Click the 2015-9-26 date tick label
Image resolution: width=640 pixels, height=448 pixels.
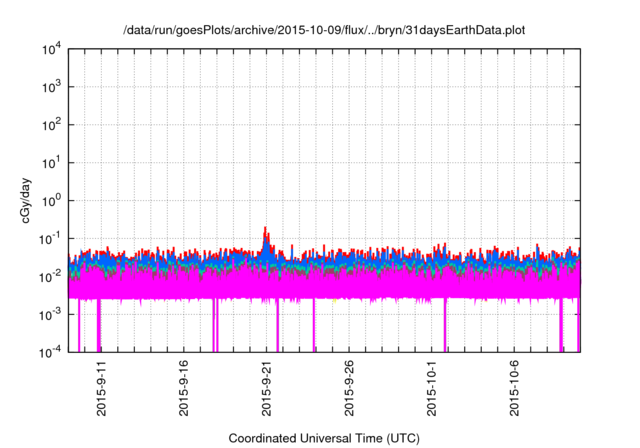tap(349, 388)
